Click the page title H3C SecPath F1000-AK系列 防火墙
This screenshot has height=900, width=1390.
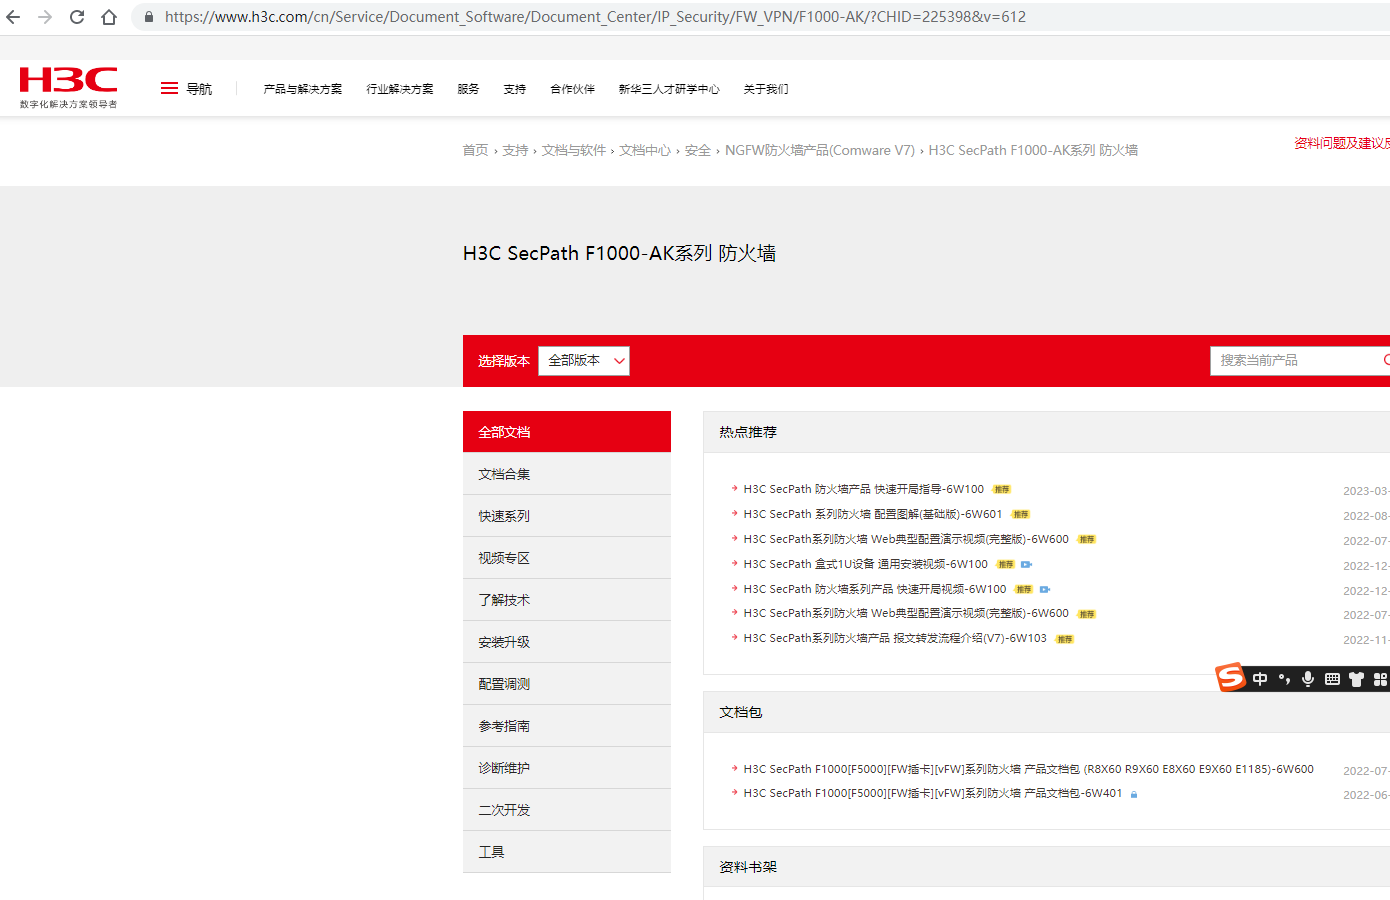click(x=620, y=253)
